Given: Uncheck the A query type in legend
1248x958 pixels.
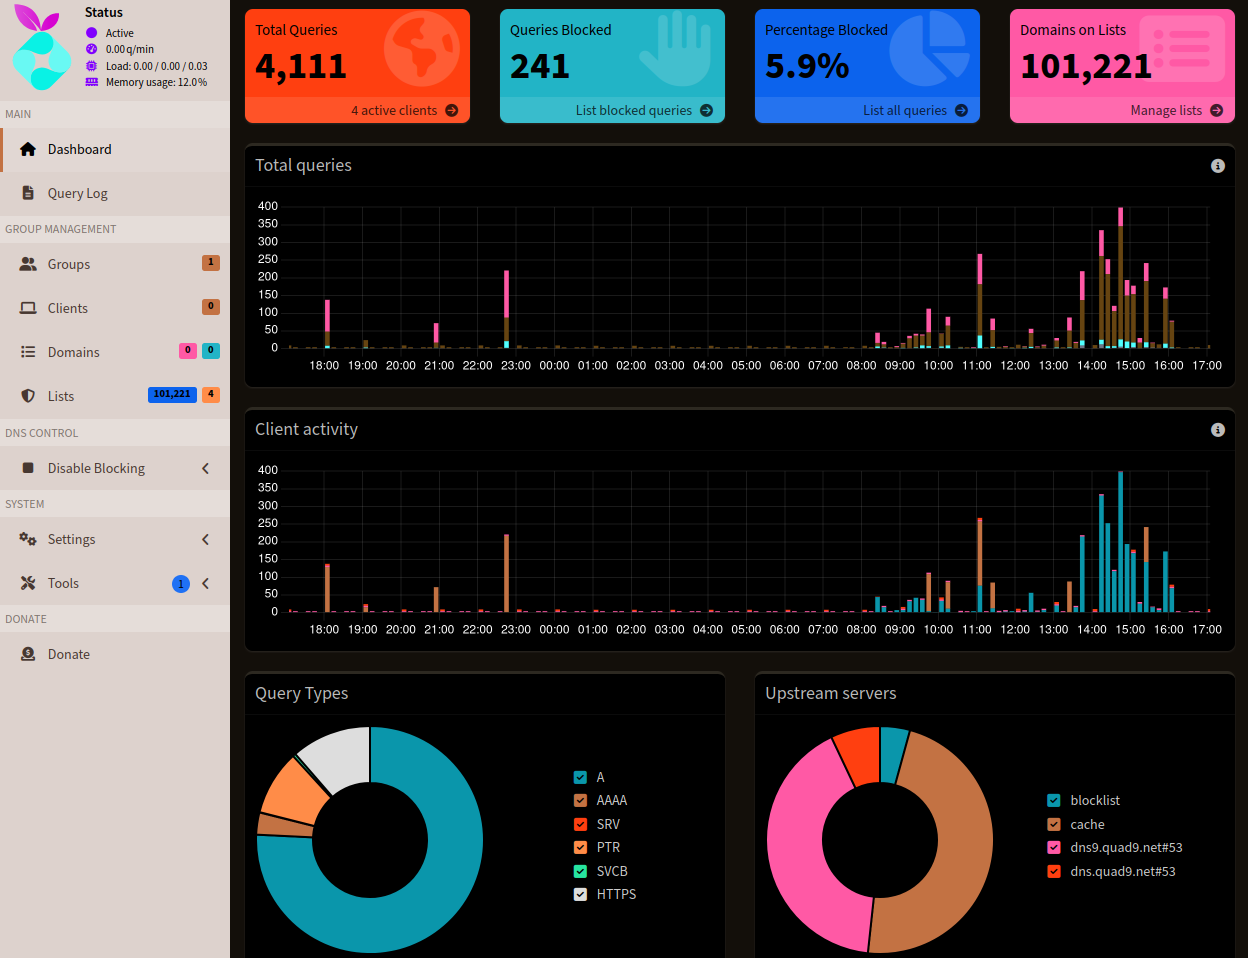Looking at the screenshot, I should click(580, 776).
